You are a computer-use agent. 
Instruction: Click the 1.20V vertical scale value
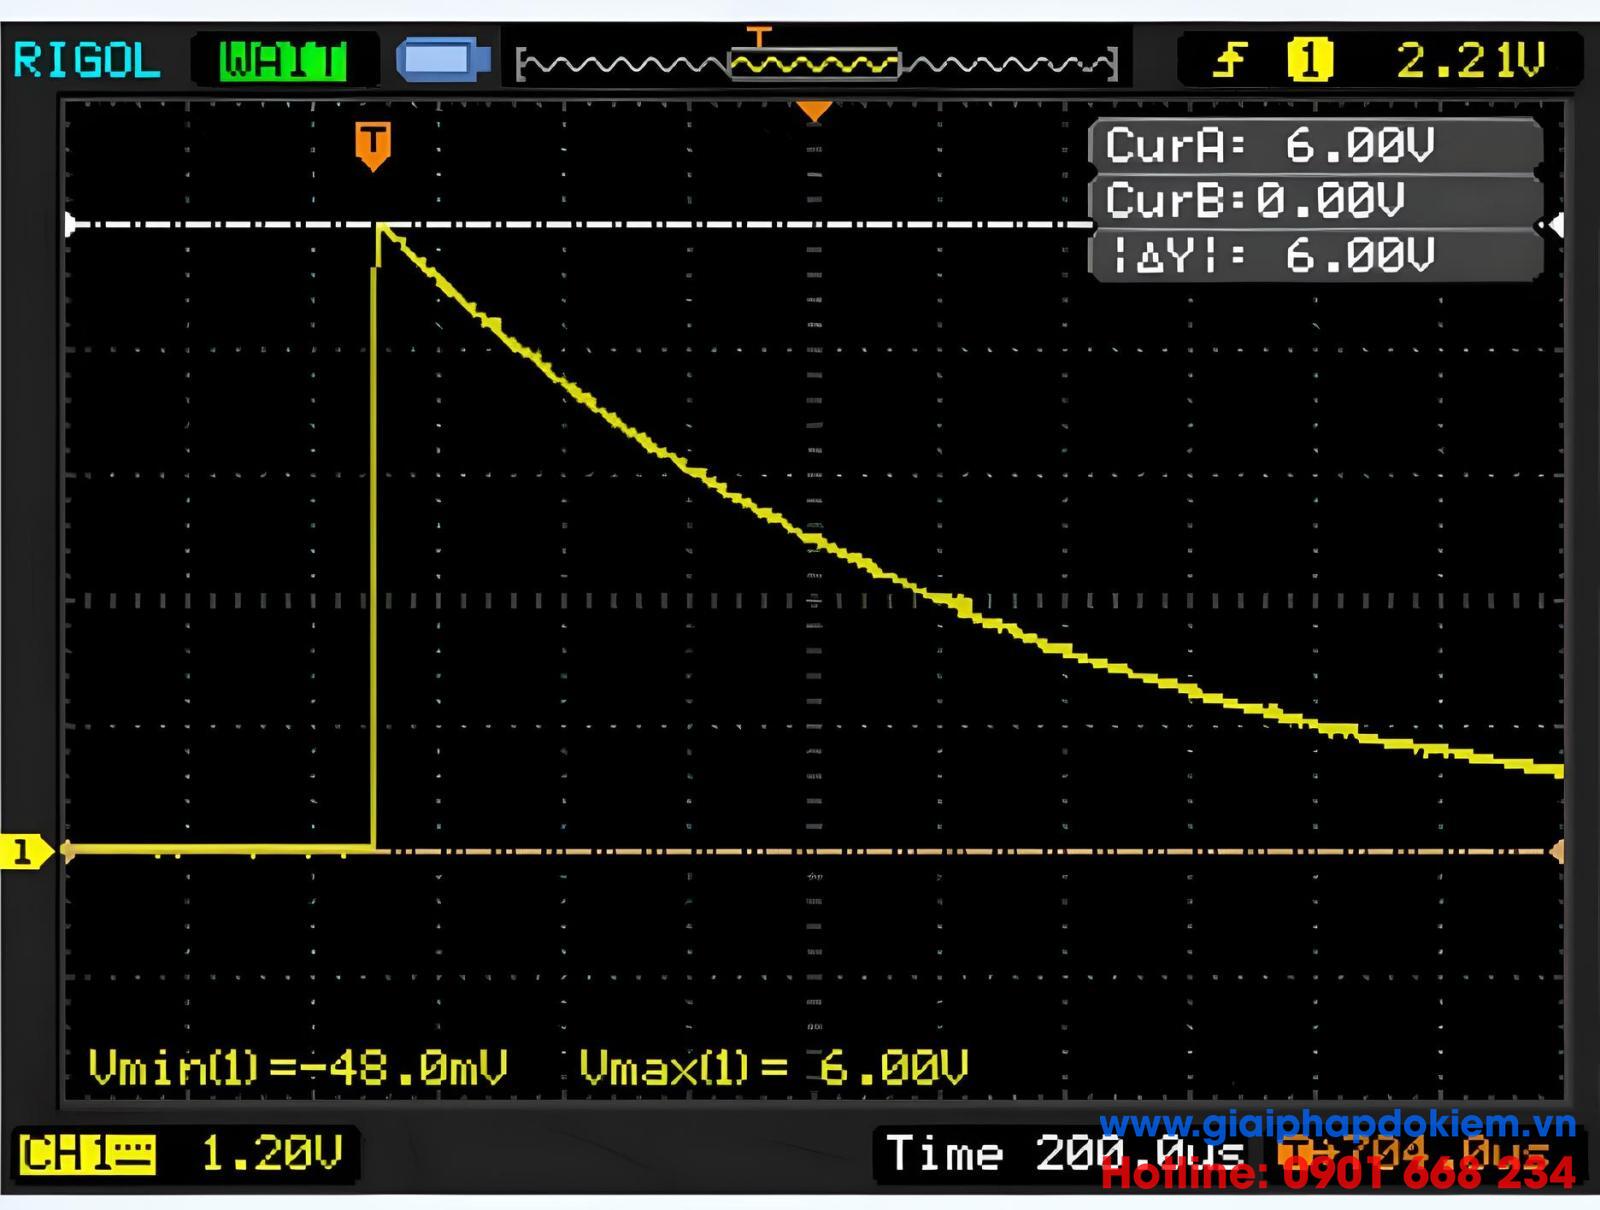pyautogui.click(x=272, y=1153)
